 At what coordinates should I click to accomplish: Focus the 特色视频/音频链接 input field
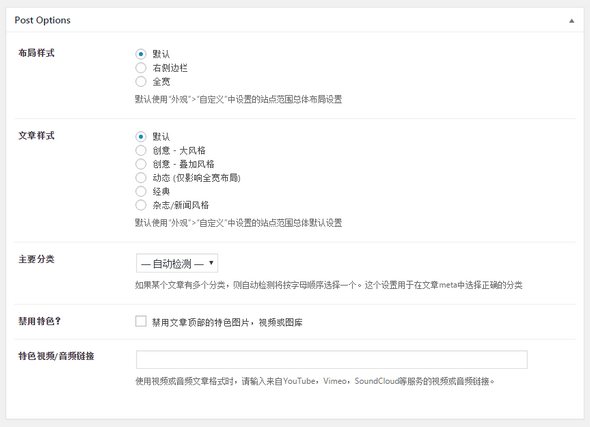pos(331,360)
